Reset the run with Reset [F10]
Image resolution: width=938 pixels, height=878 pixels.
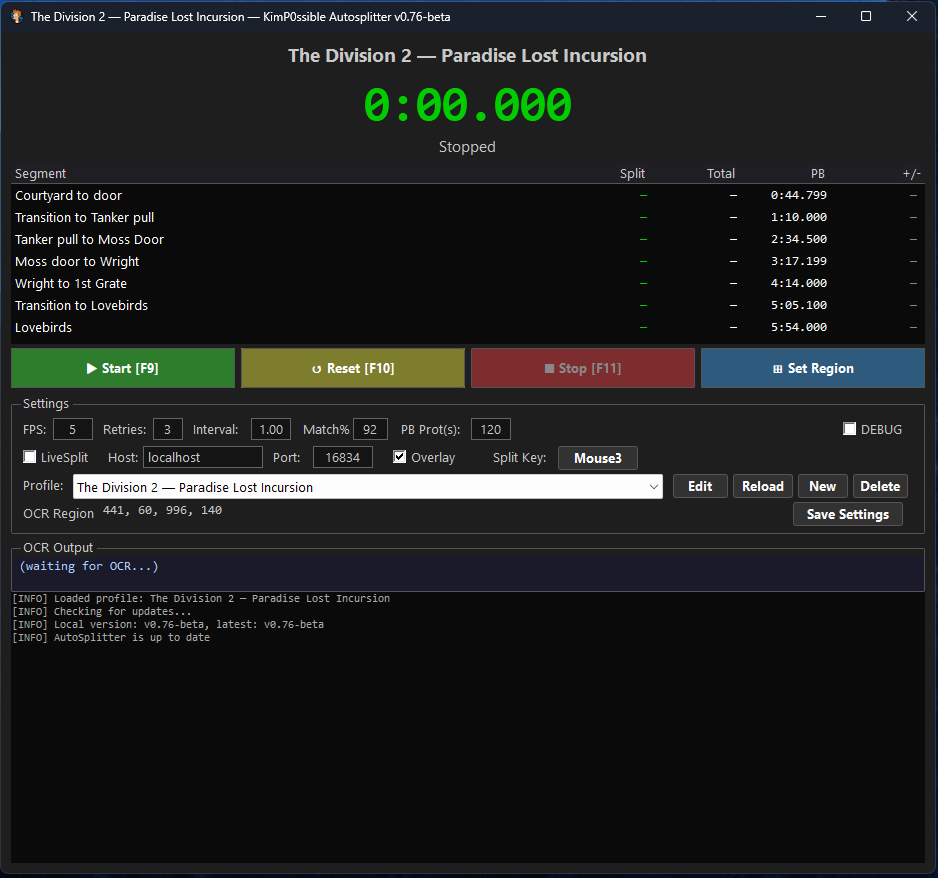[353, 368]
